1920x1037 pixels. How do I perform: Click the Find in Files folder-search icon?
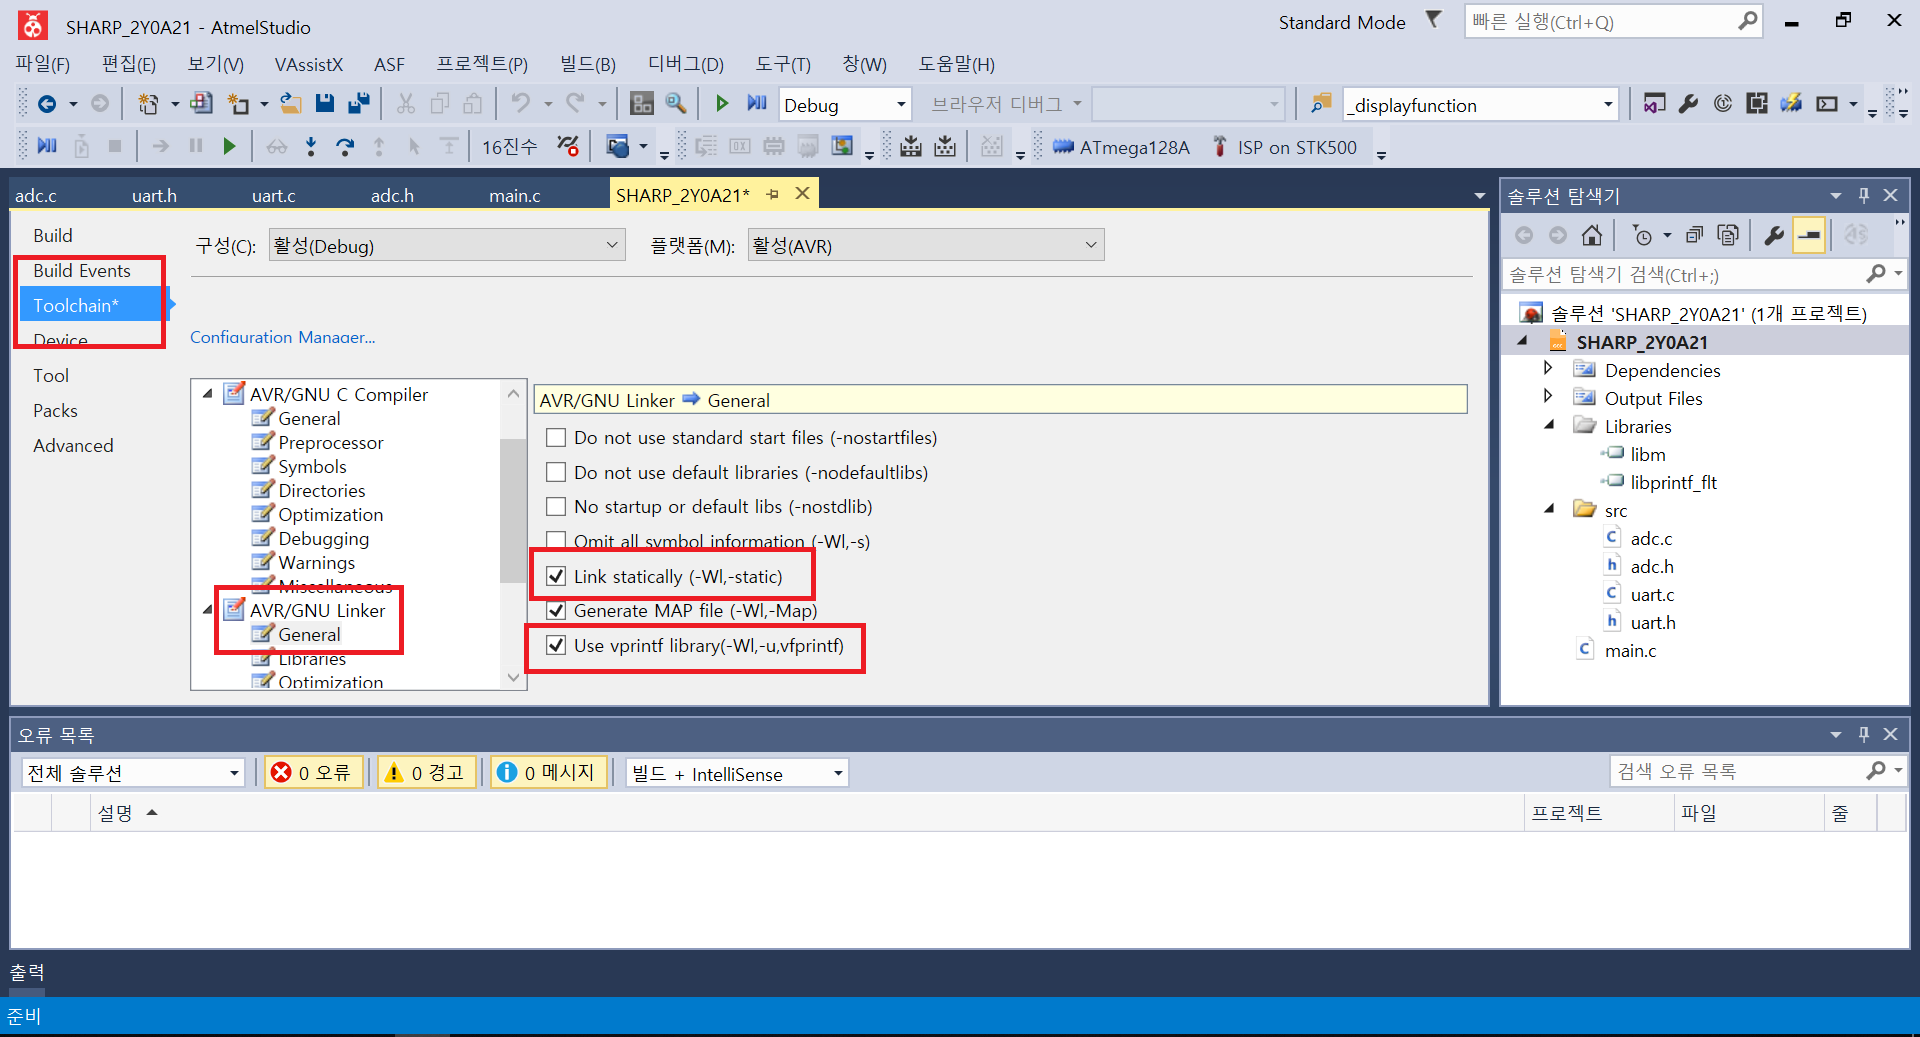coord(1321,104)
